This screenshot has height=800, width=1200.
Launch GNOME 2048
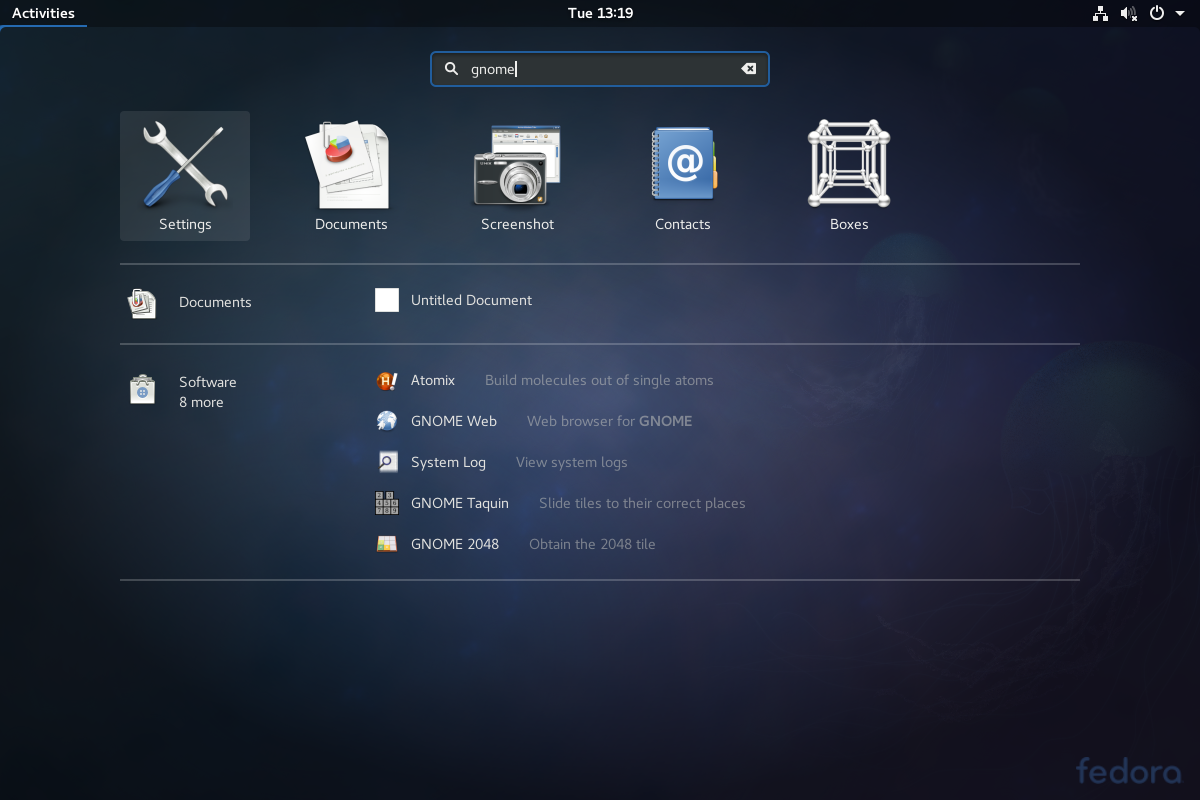[x=454, y=544]
